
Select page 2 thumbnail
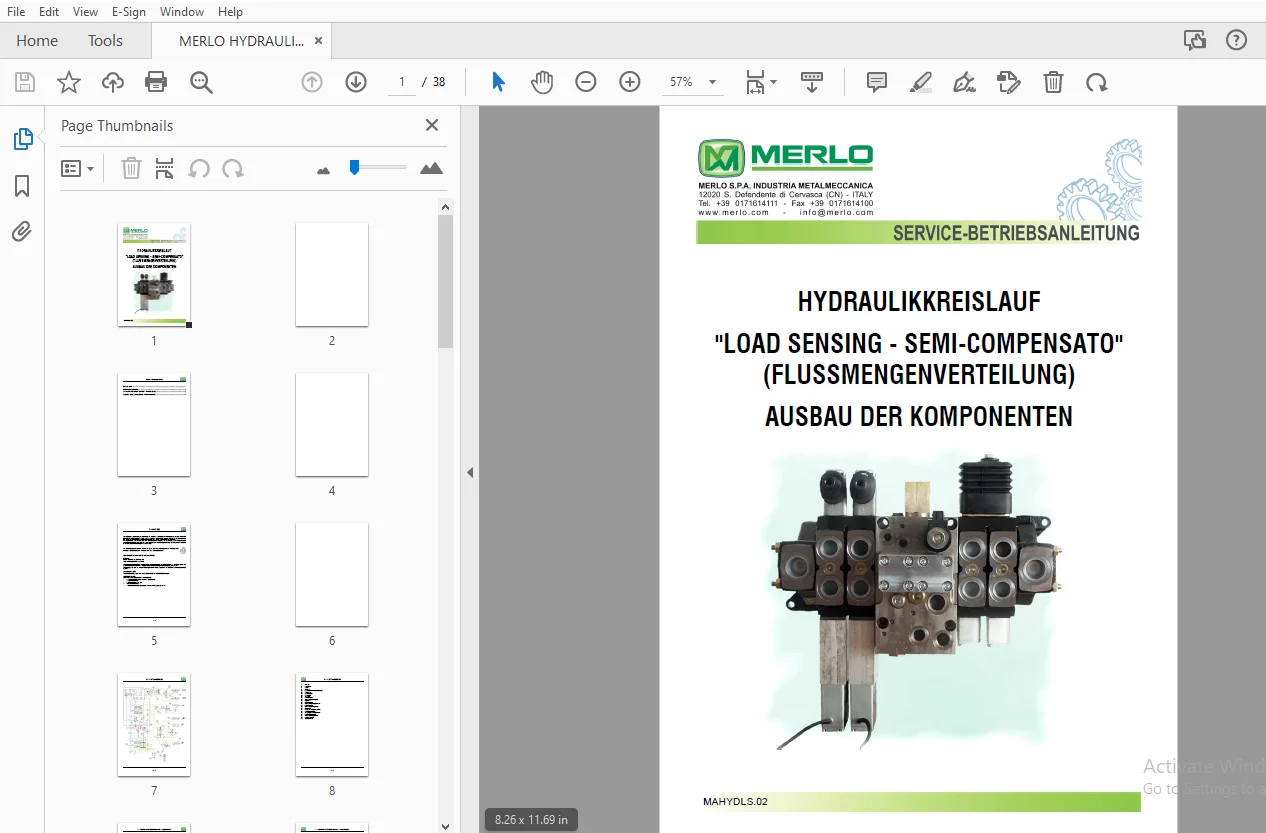[332, 274]
